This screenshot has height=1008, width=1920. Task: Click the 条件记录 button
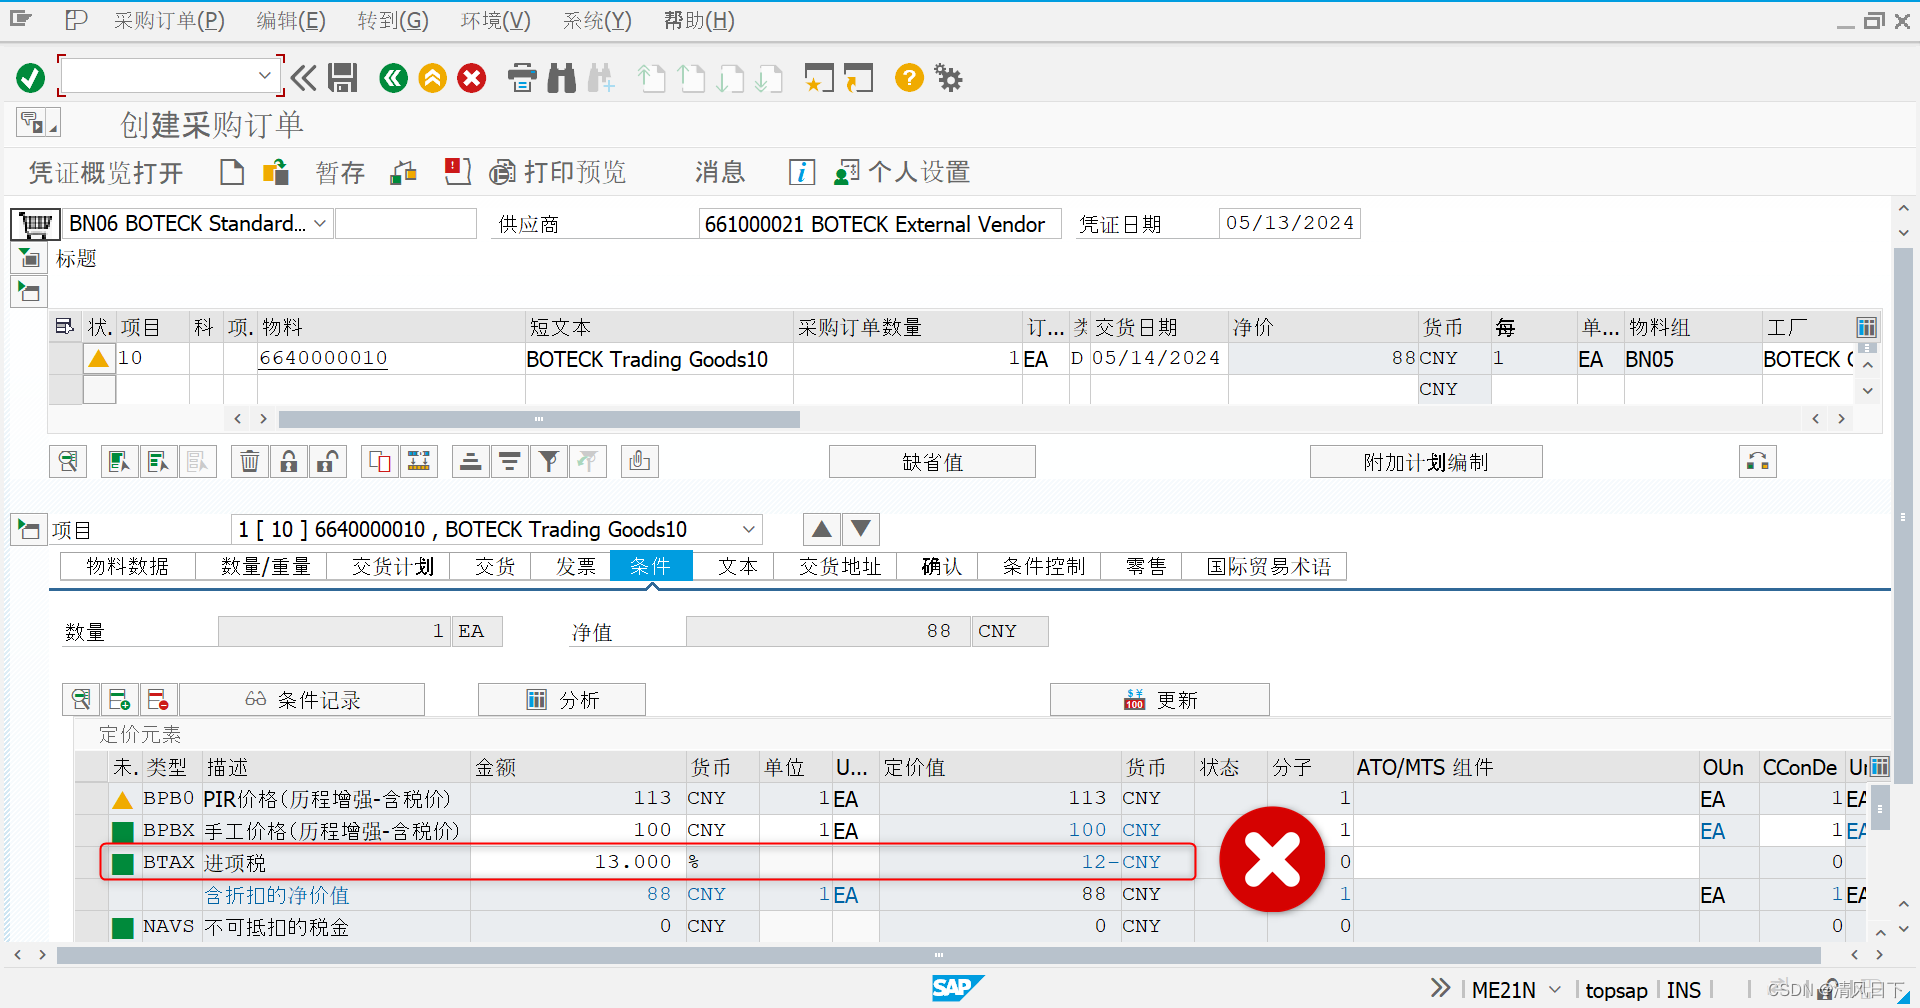(302, 700)
